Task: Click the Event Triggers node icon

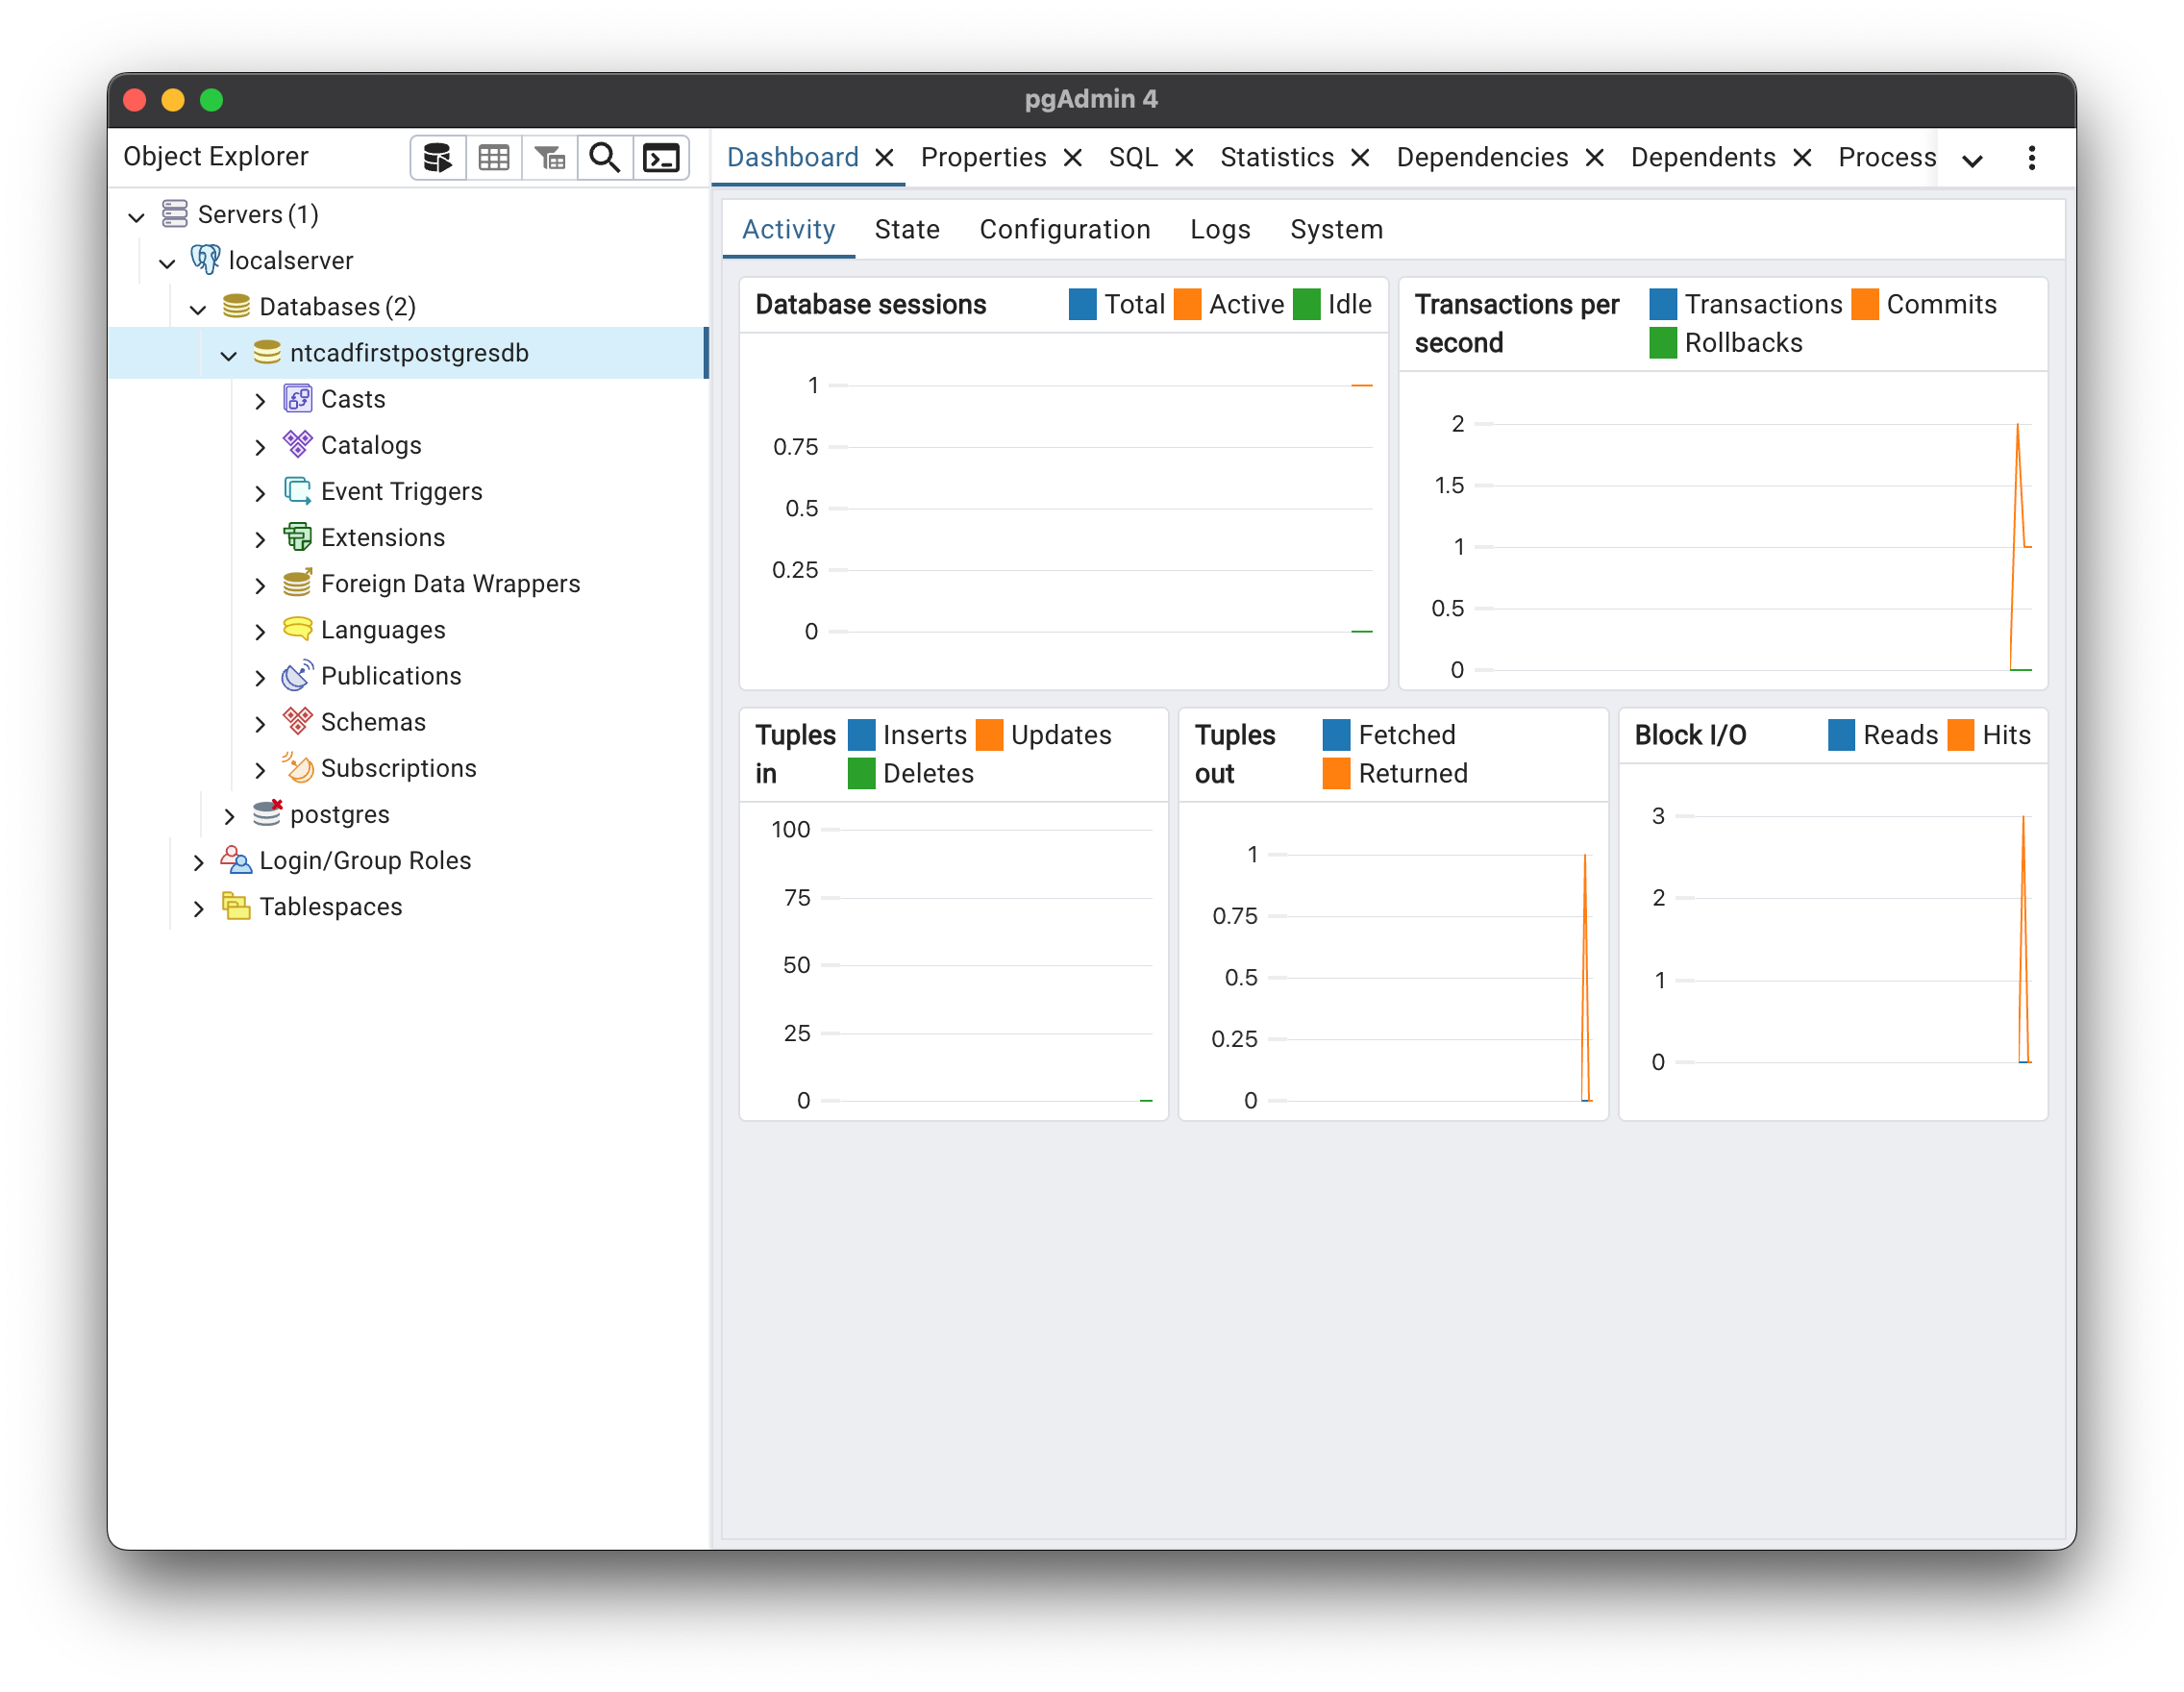Action: tap(298, 491)
